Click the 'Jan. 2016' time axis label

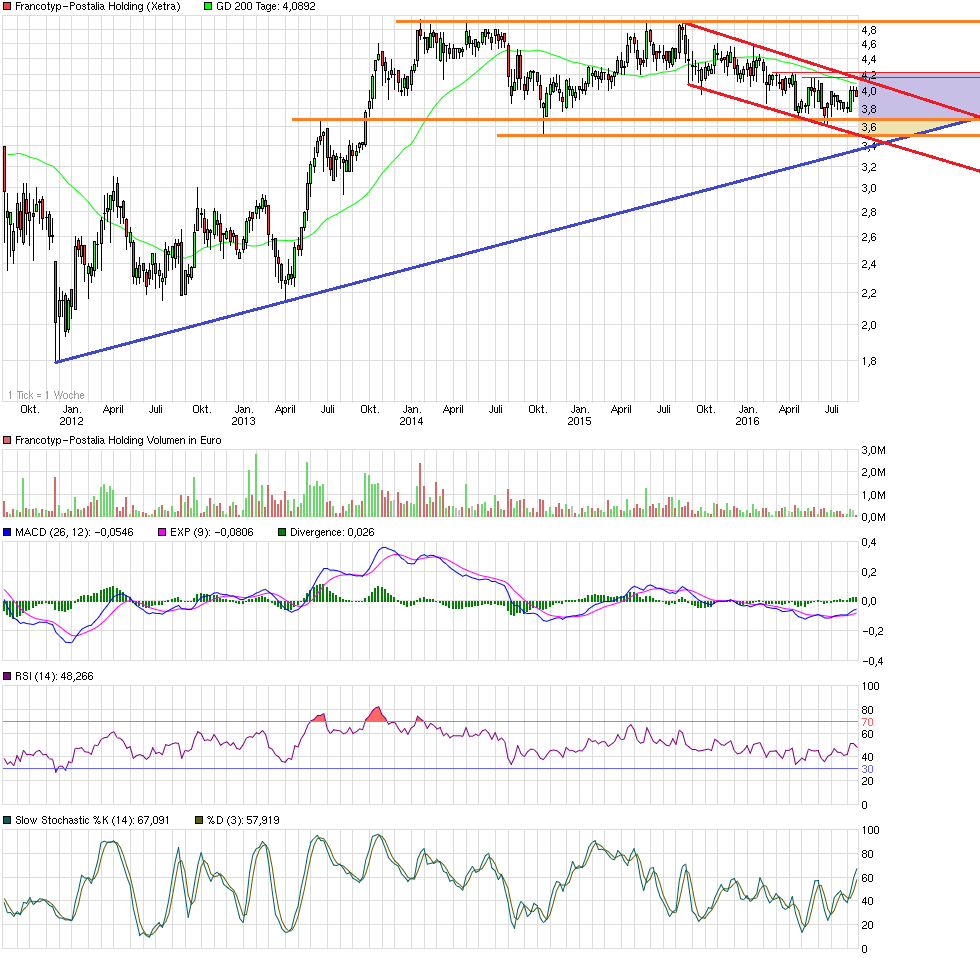click(748, 415)
